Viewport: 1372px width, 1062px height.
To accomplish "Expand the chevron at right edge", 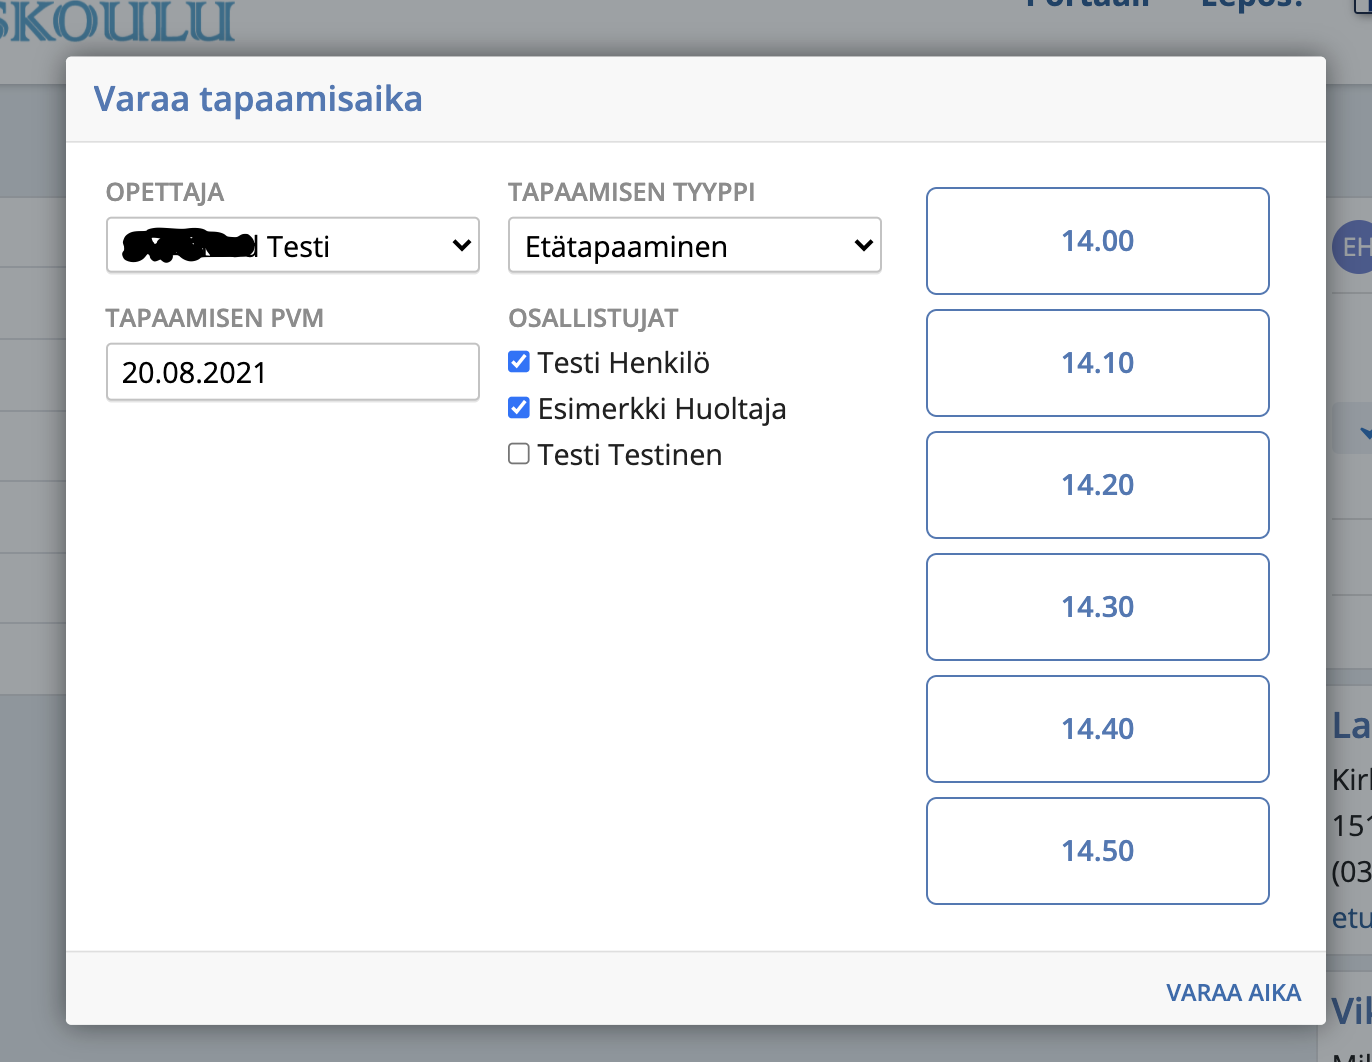I will (1362, 432).
